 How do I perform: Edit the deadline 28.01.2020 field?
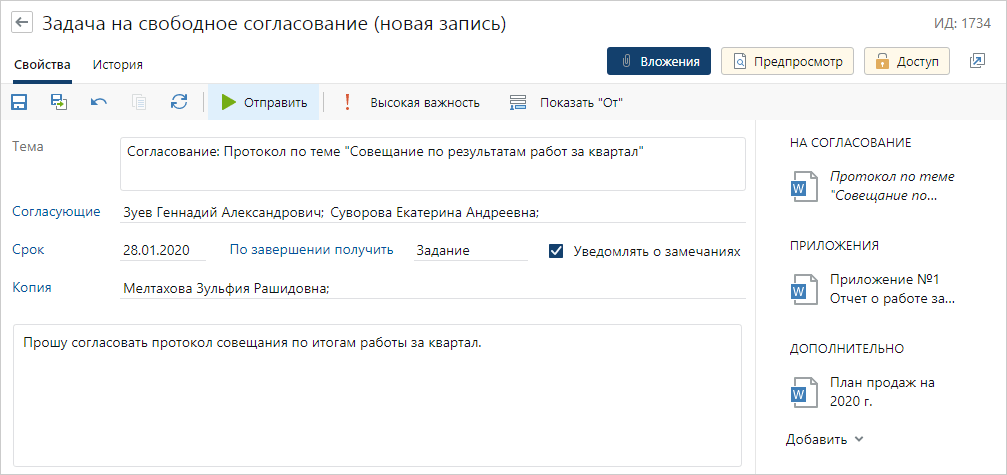pyautogui.click(x=163, y=251)
